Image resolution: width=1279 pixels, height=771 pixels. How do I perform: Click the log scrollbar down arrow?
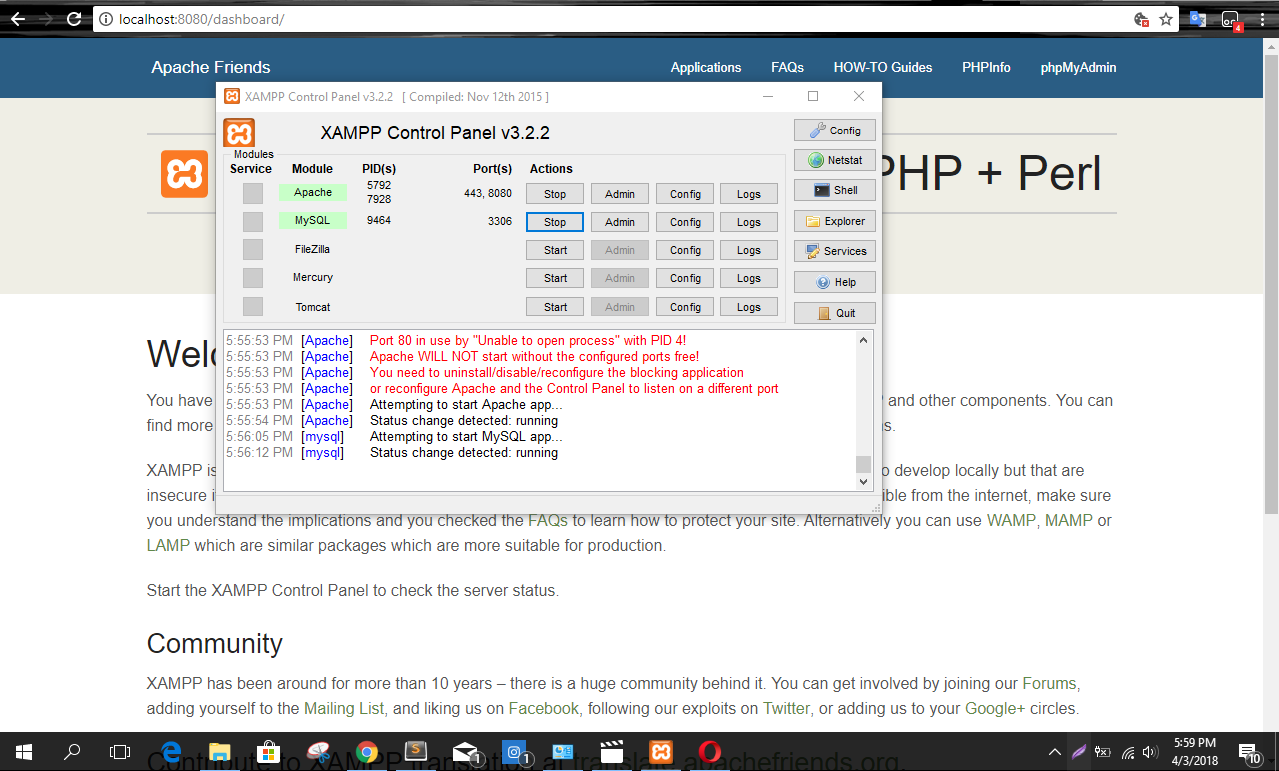coord(864,482)
